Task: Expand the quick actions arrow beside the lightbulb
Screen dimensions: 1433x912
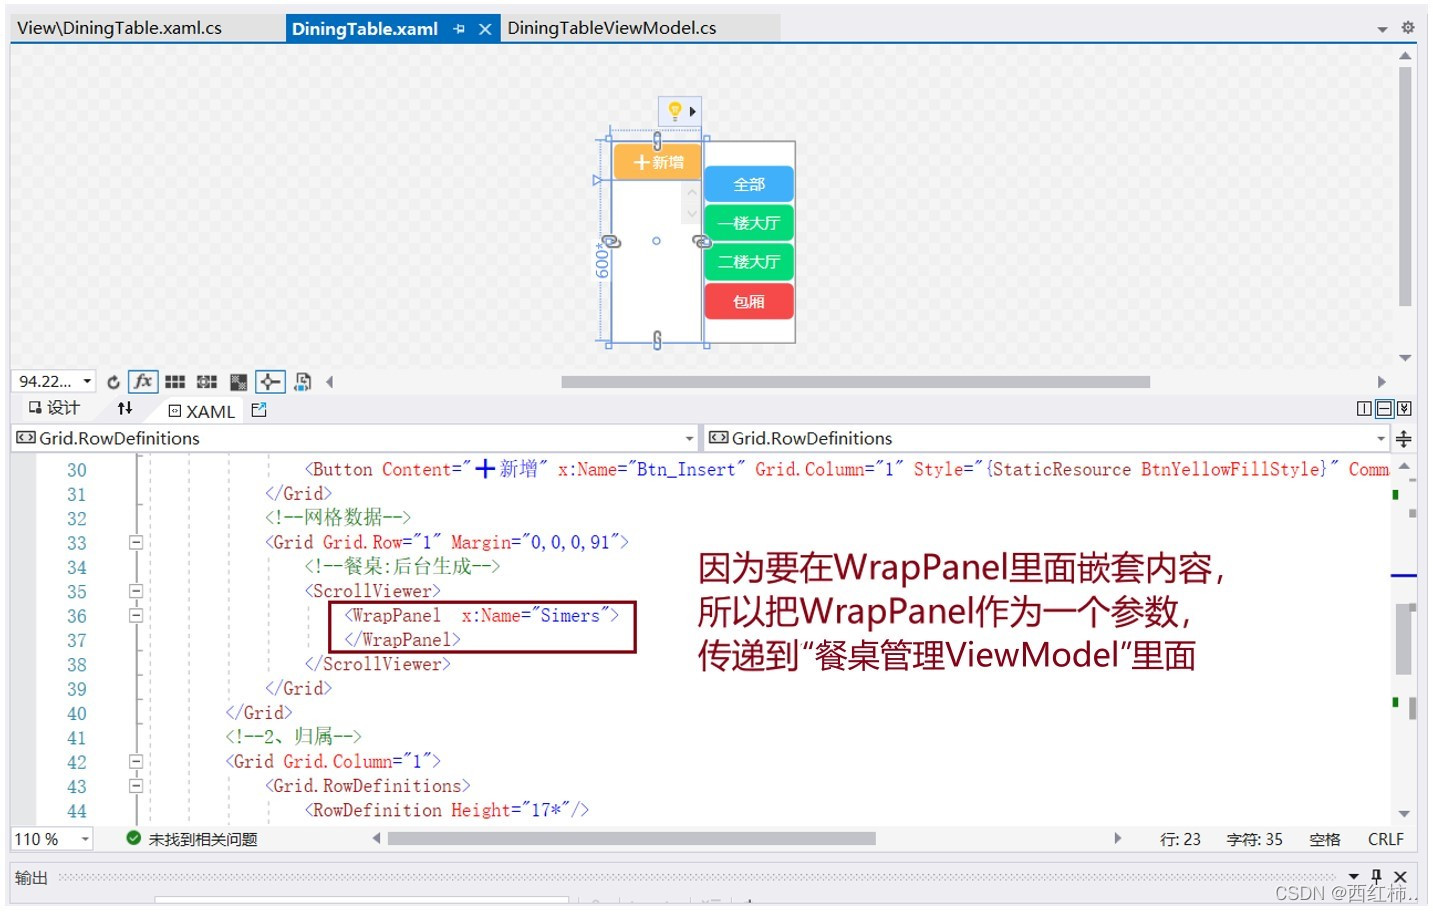Action: point(693,111)
